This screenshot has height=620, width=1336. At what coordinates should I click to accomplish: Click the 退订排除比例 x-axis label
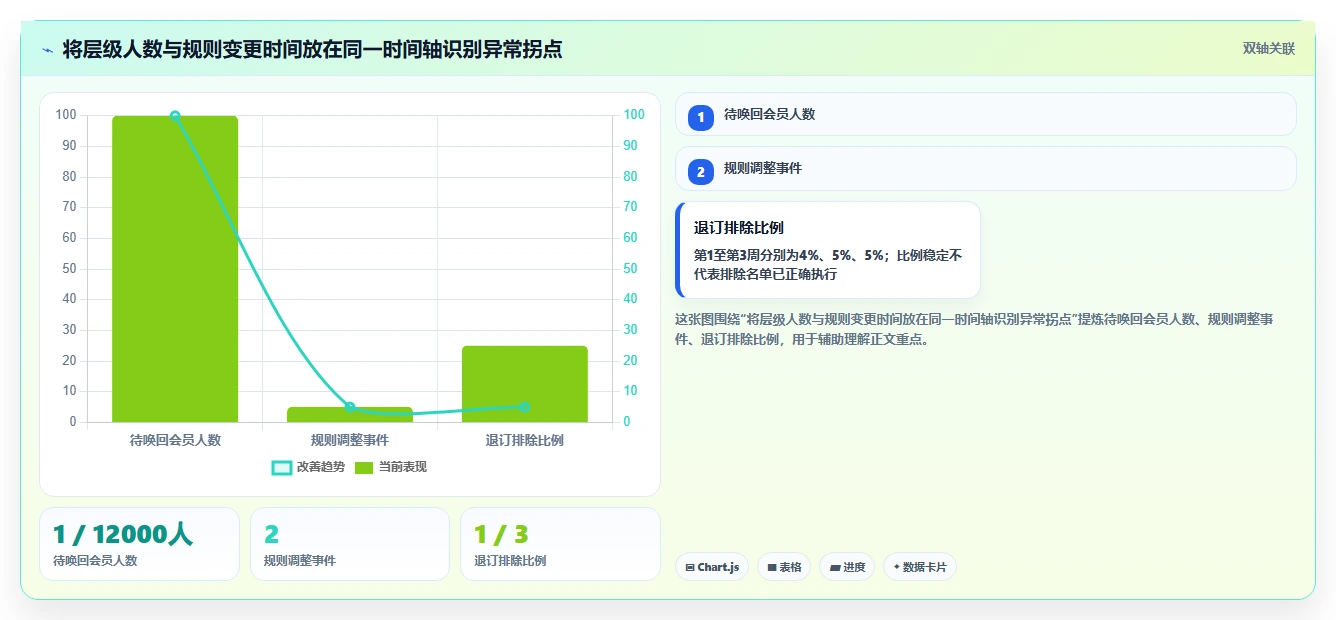pos(525,440)
